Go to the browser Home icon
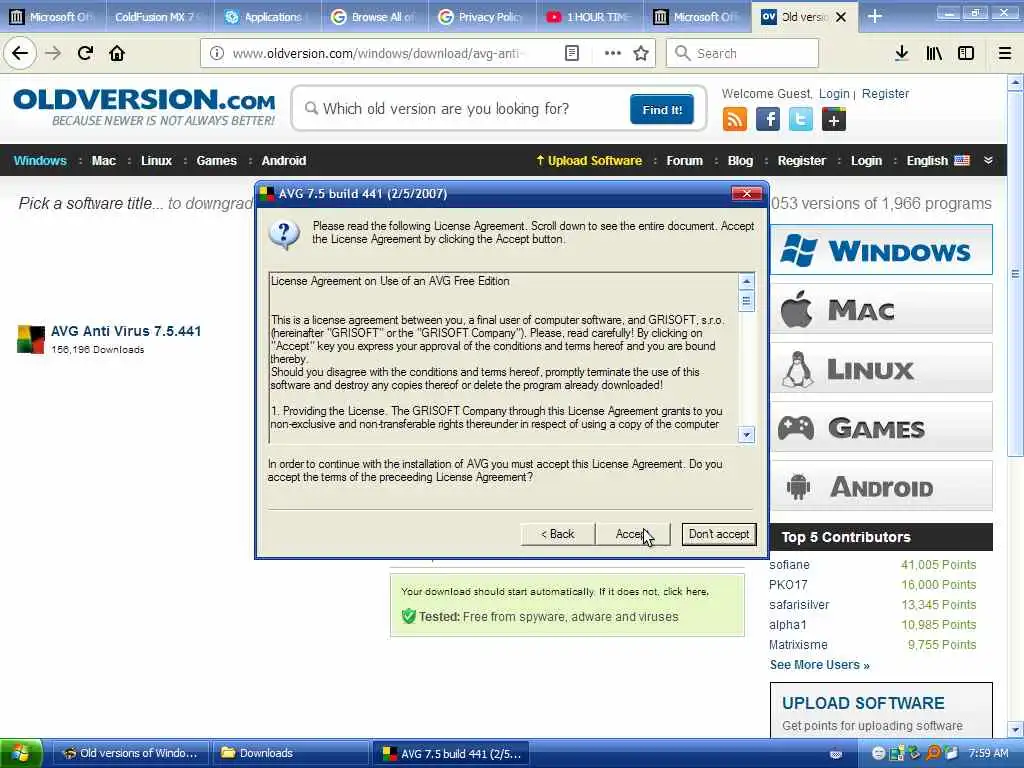1024x768 pixels. (117, 53)
